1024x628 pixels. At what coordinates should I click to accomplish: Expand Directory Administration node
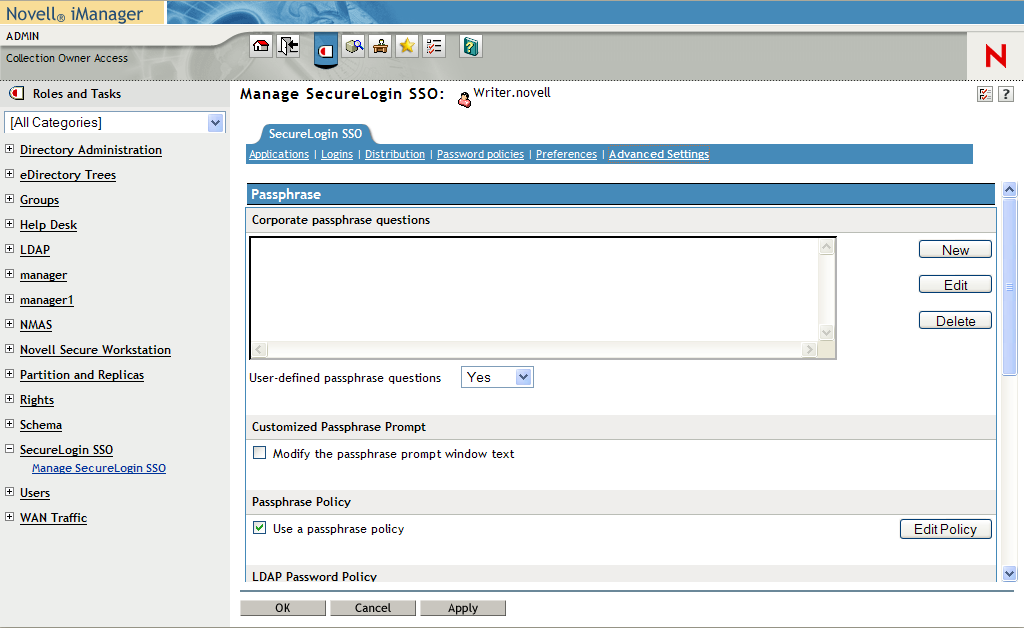point(9,149)
